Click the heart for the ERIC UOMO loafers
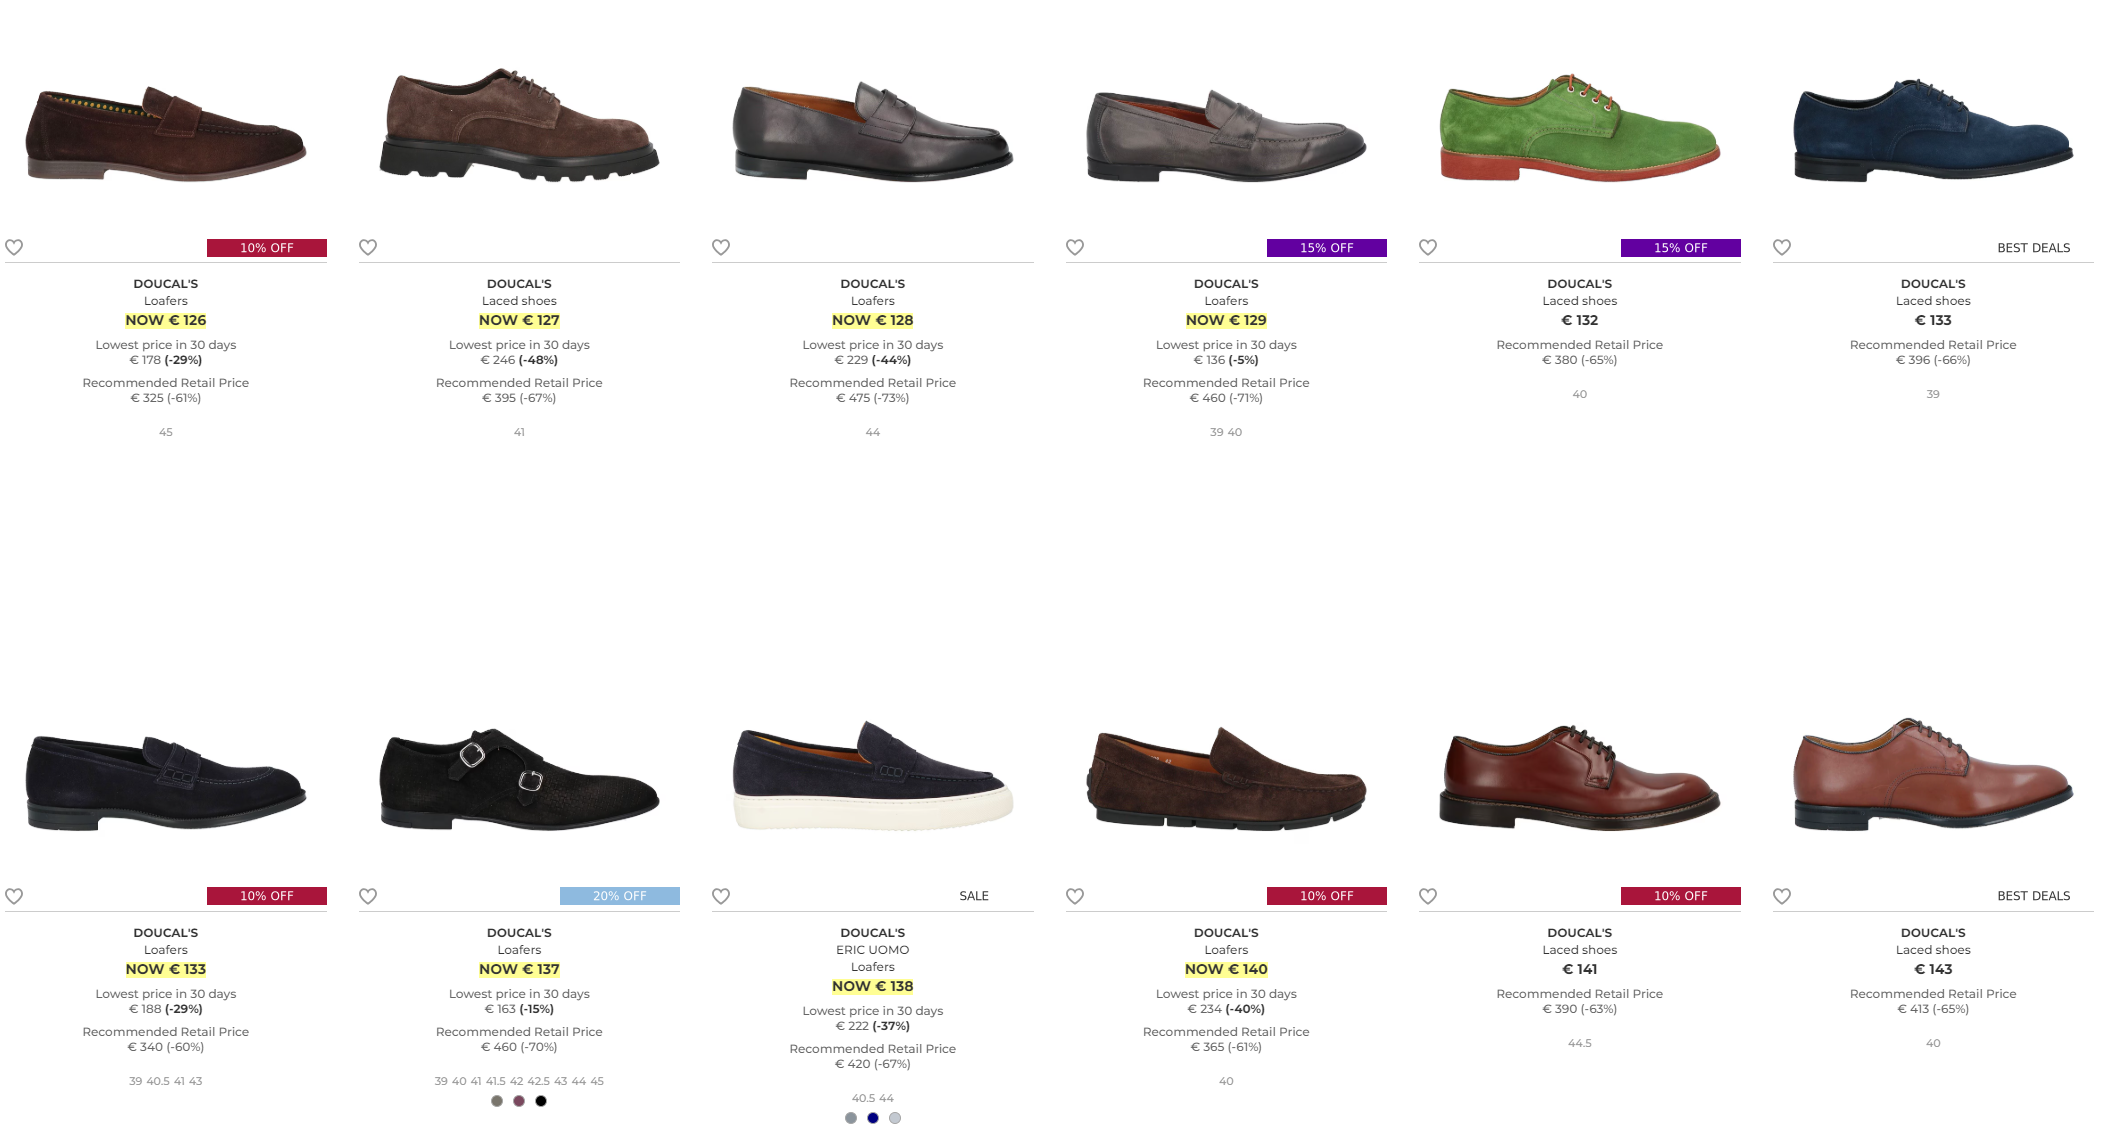 (721, 896)
